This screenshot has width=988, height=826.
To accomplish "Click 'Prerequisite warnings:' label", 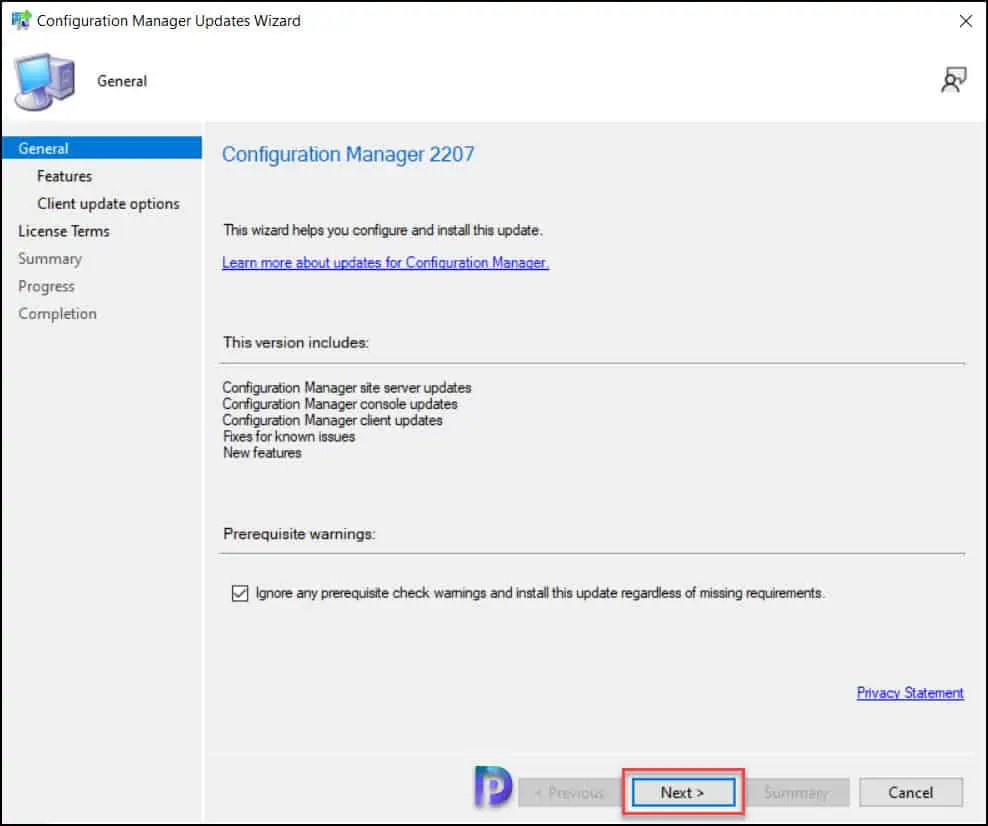I will [299, 534].
